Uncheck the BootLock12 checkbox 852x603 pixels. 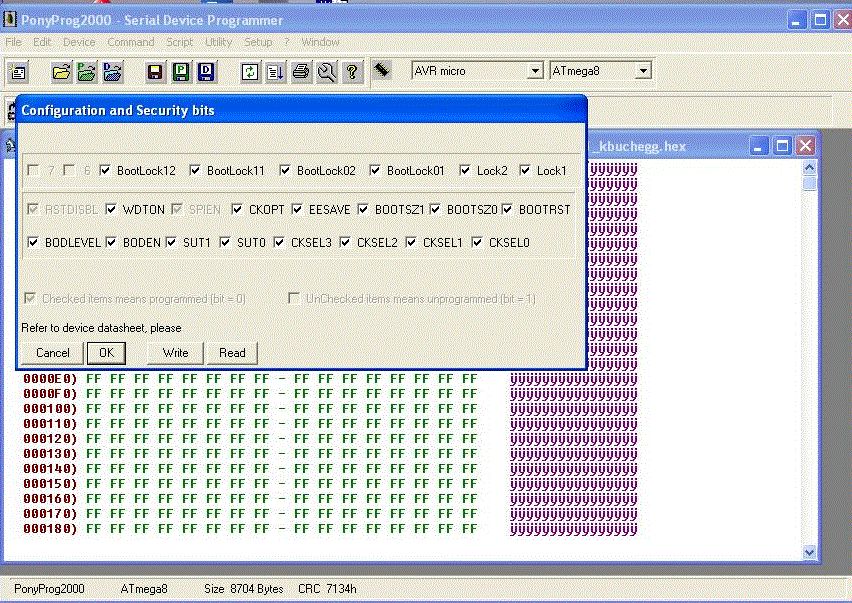click(105, 171)
